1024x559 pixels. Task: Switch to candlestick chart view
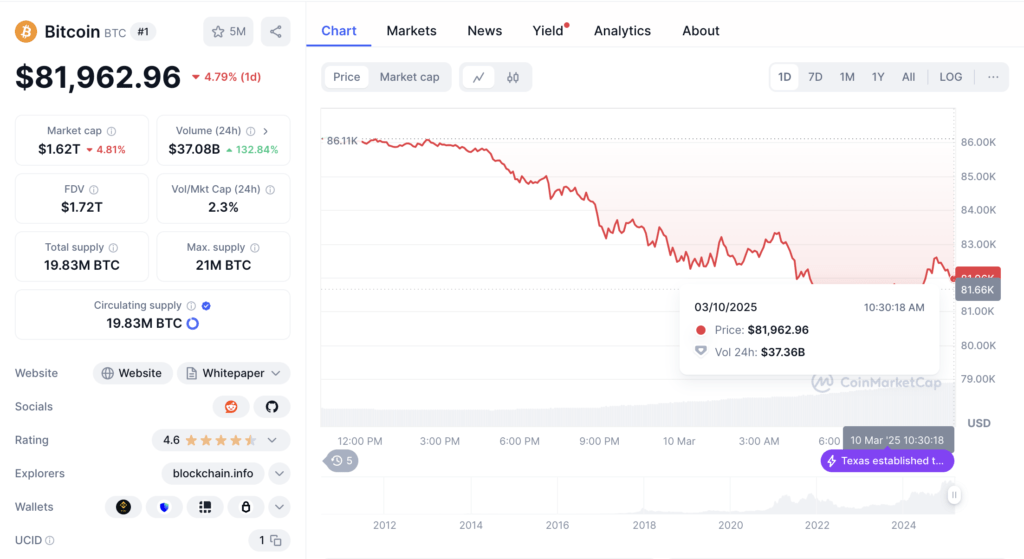513,77
